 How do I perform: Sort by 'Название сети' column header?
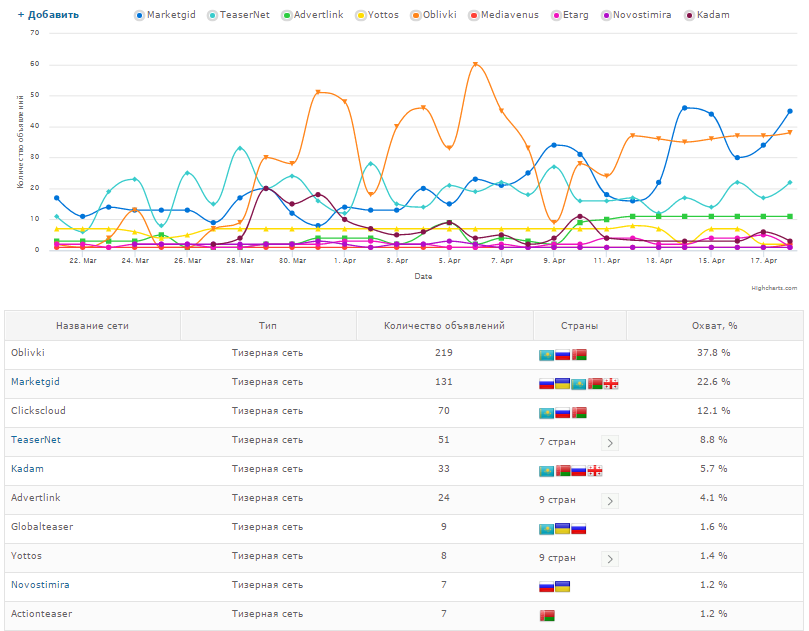[92, 326]
